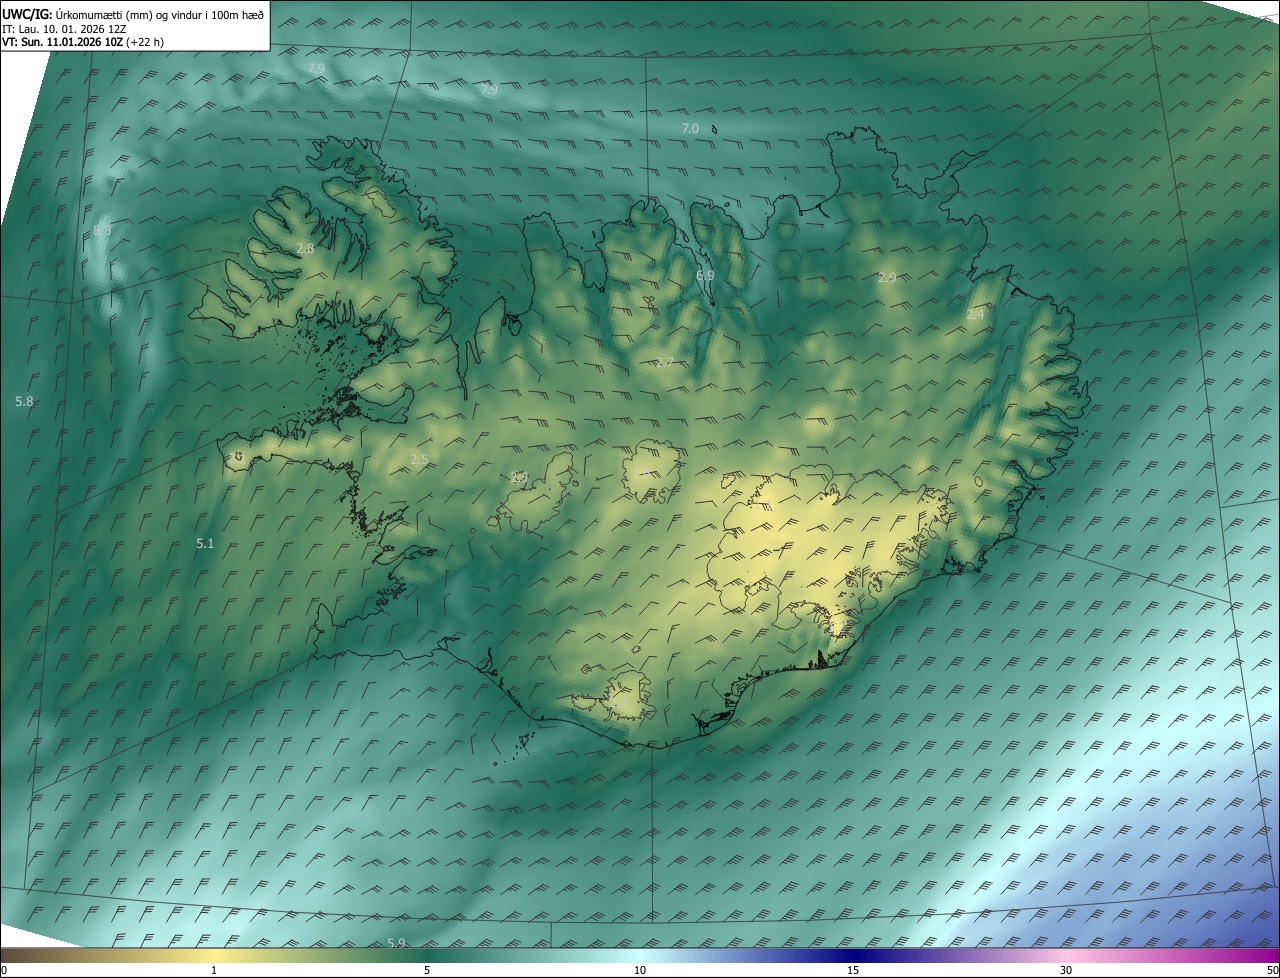Click the 0 tick on the color scale
The height and width of the screenshot is (978, 1280).
pos(4,970)
